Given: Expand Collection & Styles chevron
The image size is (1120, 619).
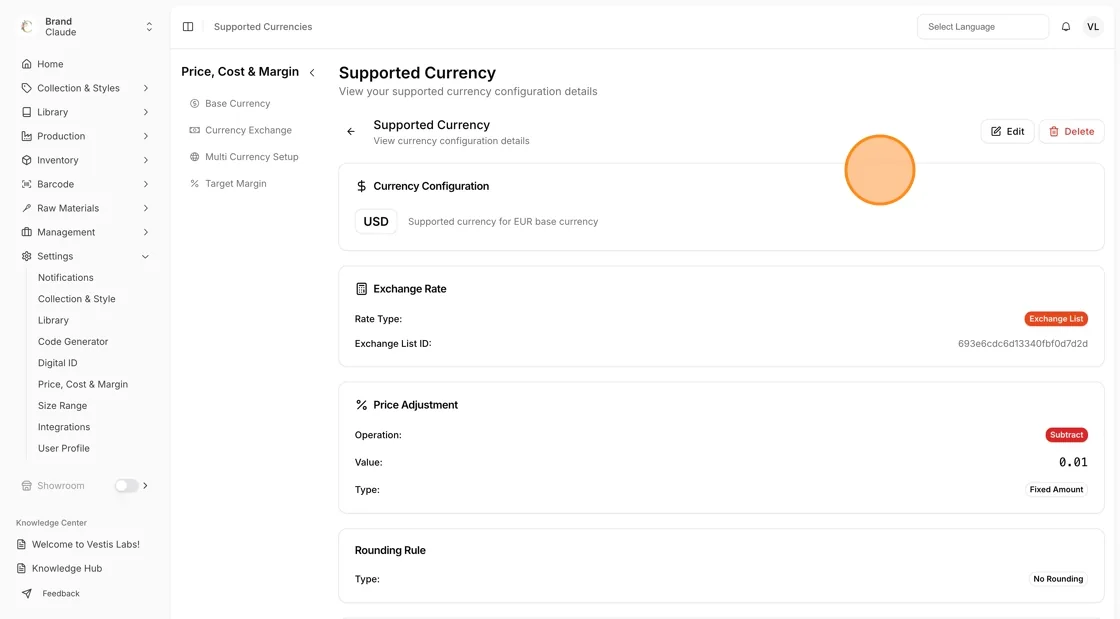Looking at the screenshot, I should (x=146, y=88).
